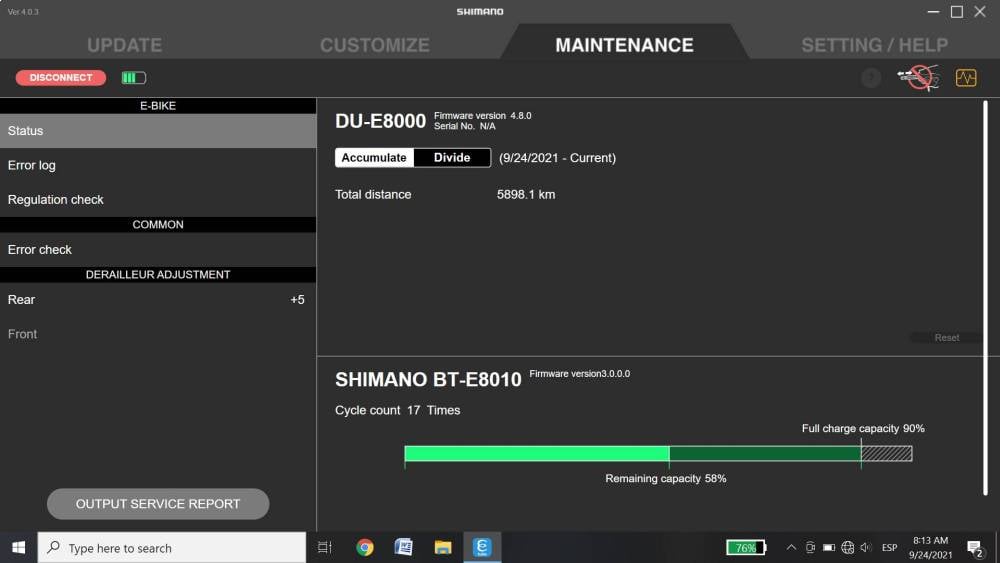1000x563 pixels.
Task: Click the +5 rear adjustment value
Action: (297, 300)
